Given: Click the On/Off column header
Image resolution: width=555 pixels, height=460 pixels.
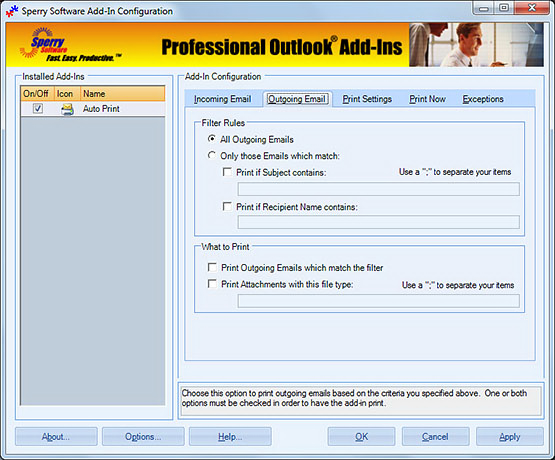Looking at the screenshot, I should [x=37, y=94].
